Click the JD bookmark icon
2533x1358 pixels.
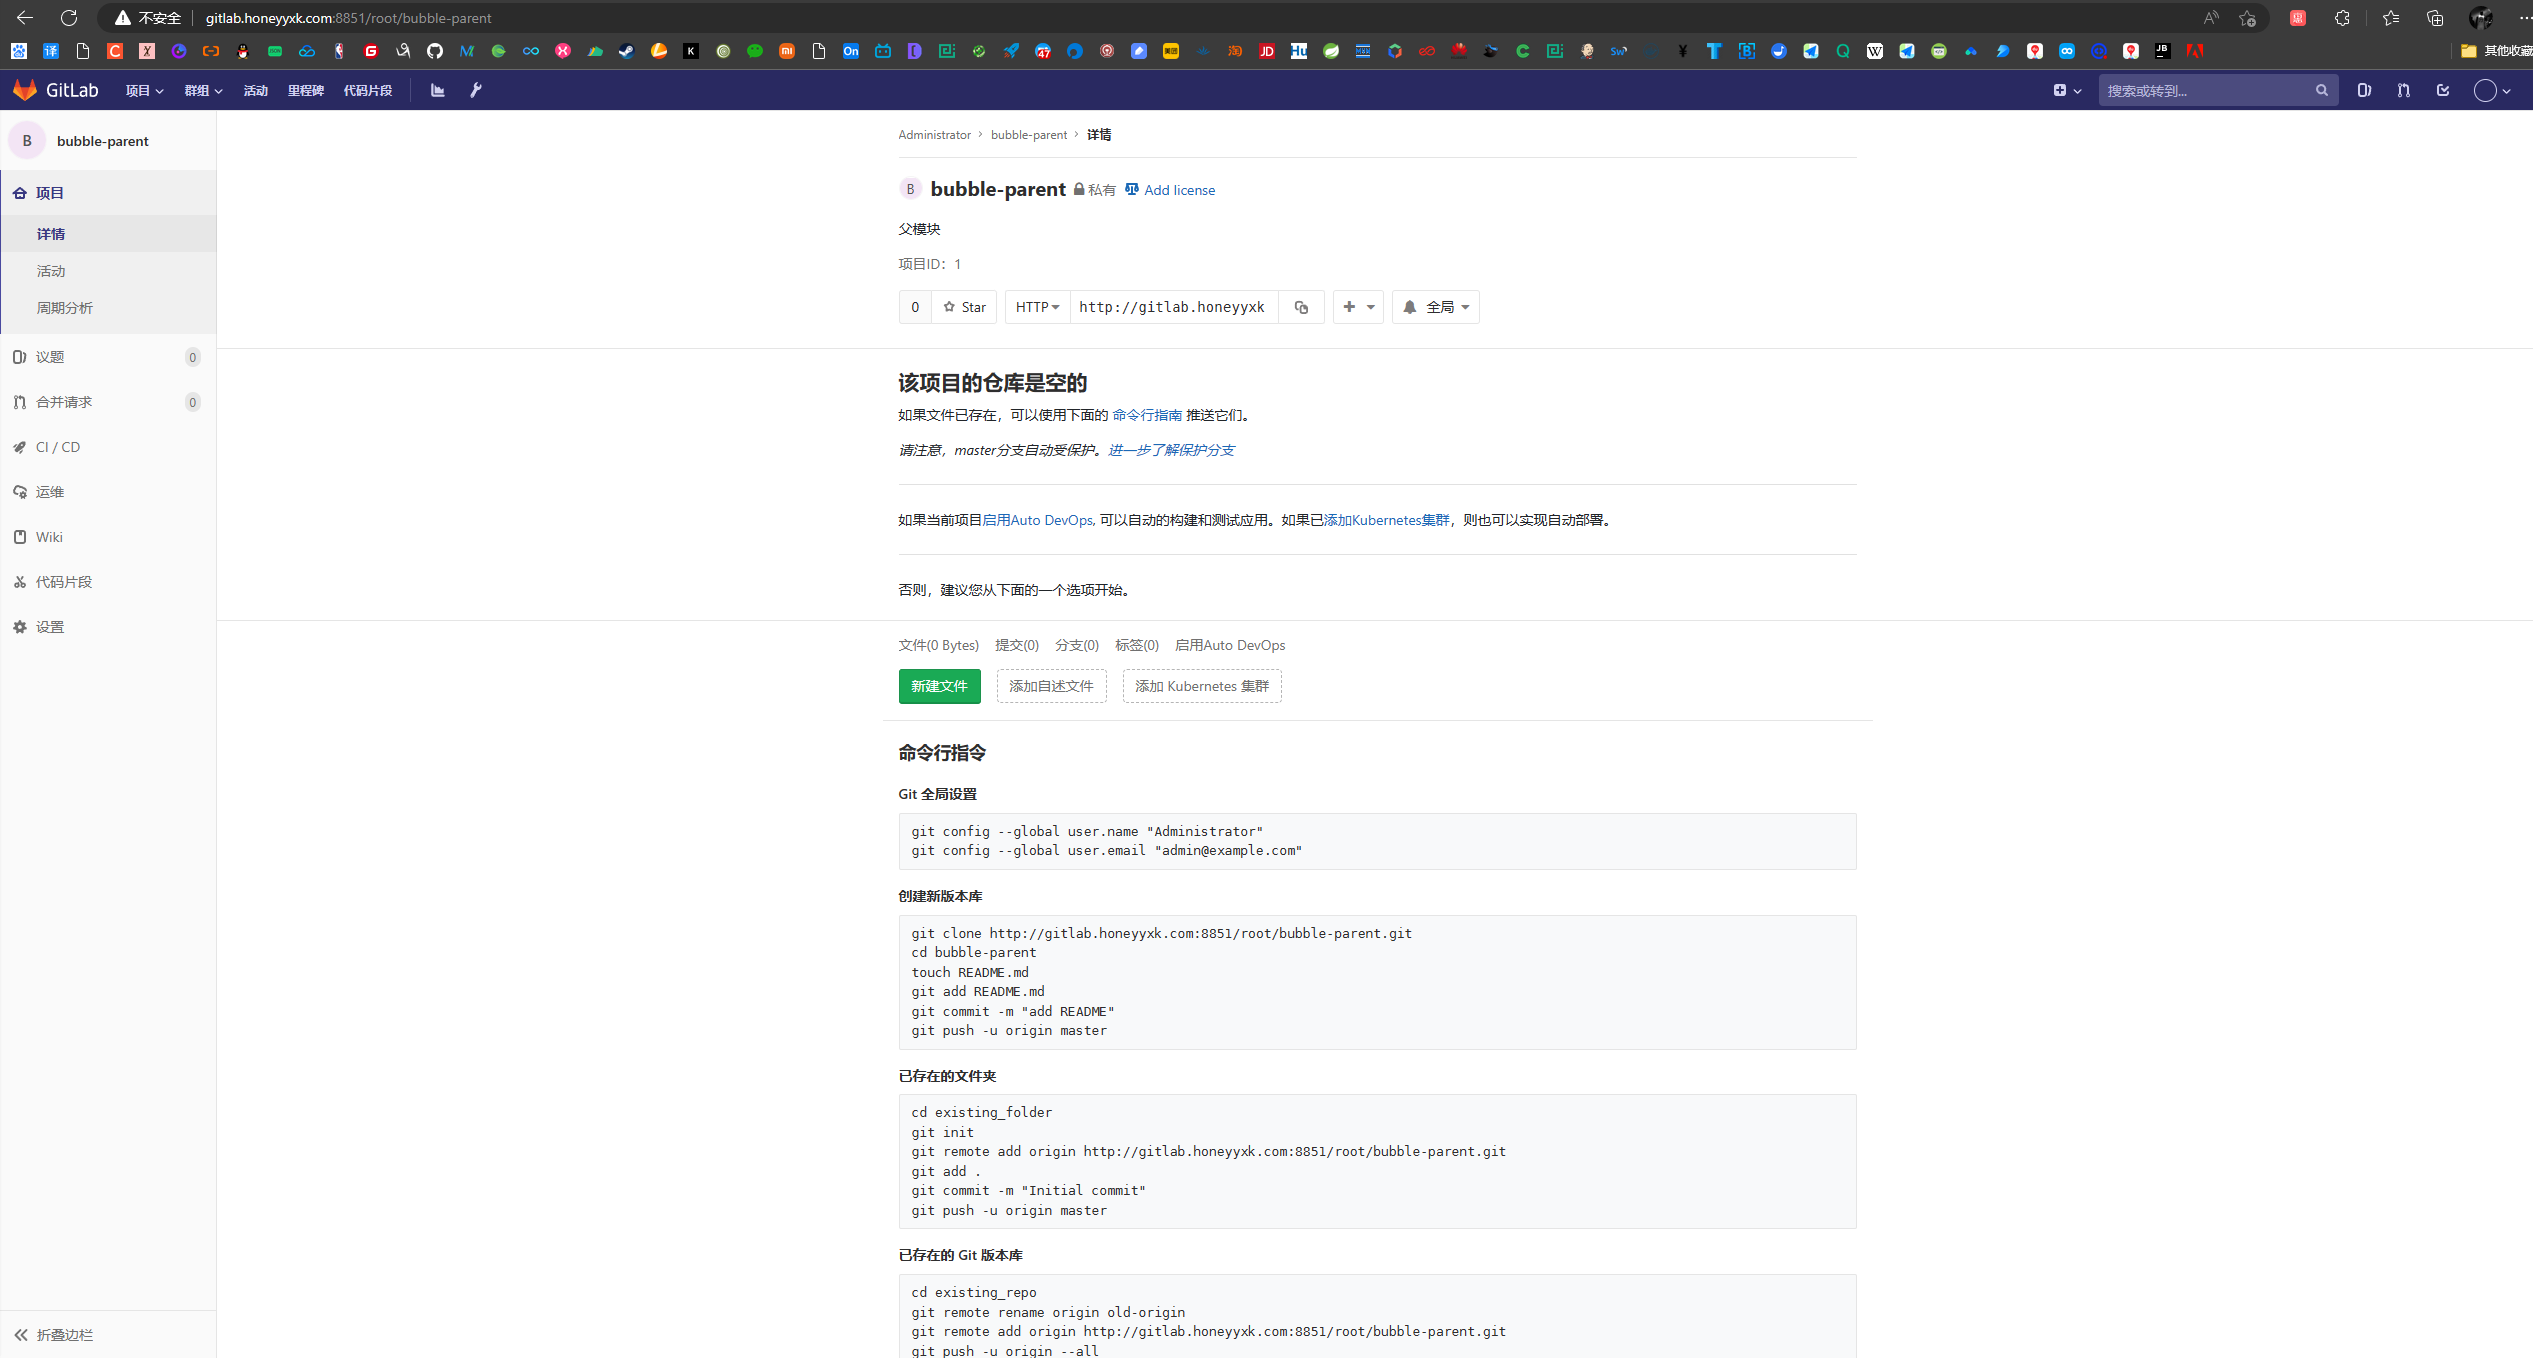(1267, 51)
